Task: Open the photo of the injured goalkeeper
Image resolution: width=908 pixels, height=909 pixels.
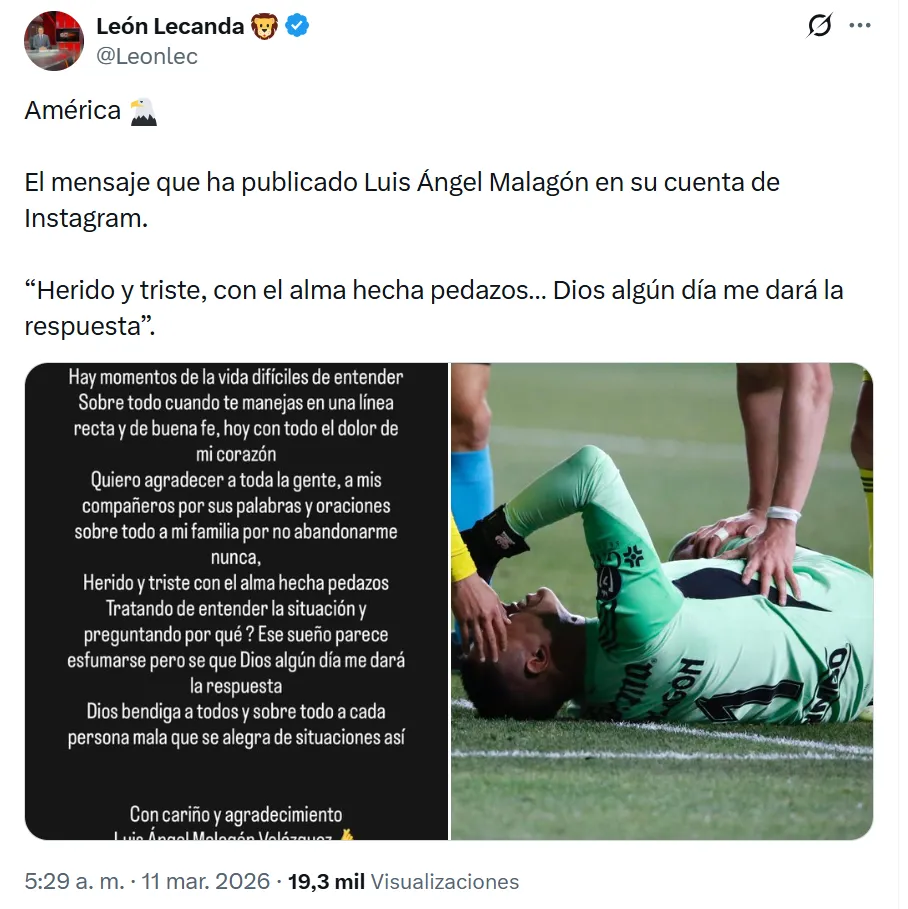Action: 662,601
